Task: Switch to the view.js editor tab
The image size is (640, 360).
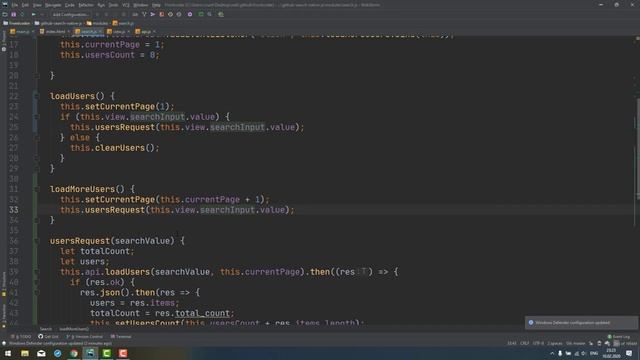Action: click(119, 31)
